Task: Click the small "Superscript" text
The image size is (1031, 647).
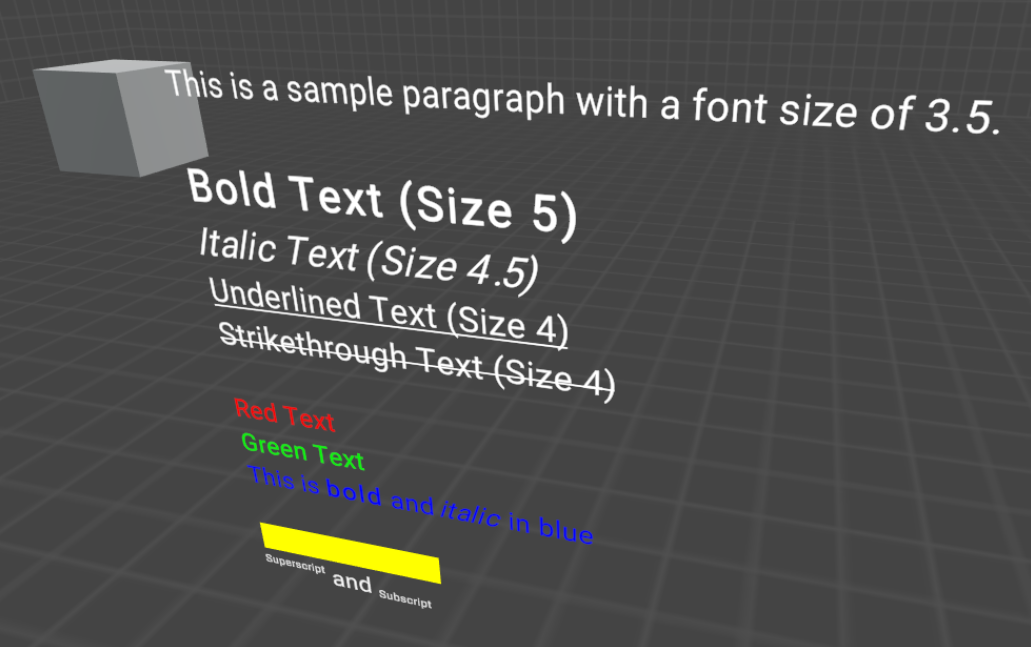Action: (294, 564)
